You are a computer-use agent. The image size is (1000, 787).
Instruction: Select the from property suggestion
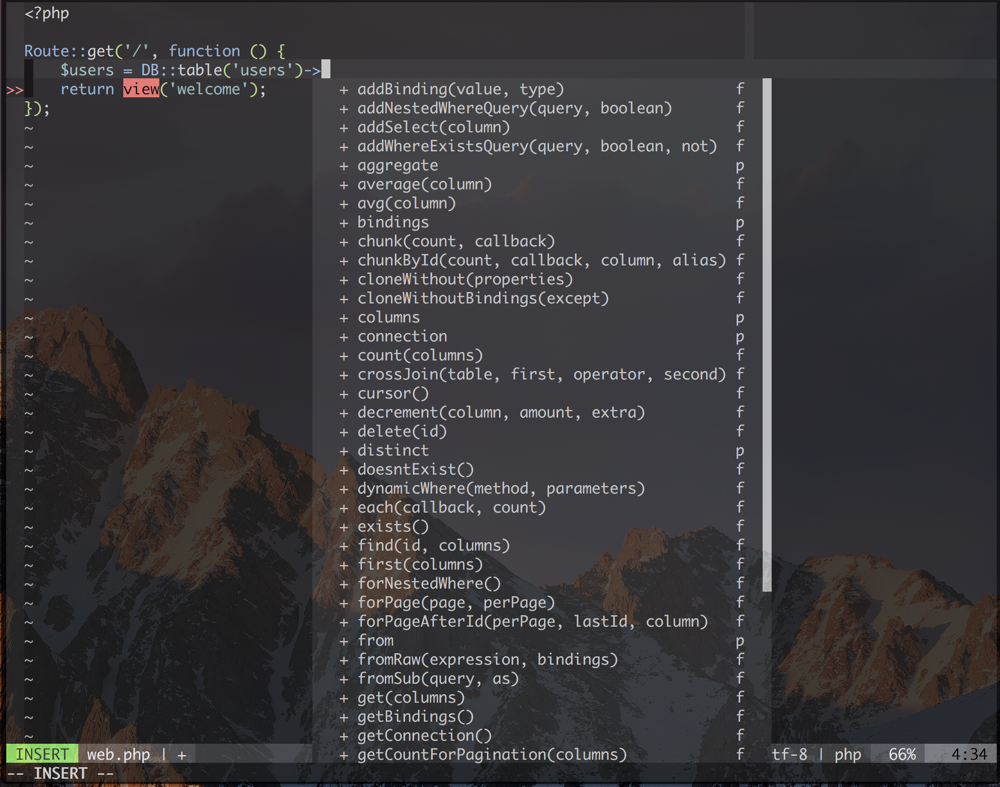(x=542, y=640)
